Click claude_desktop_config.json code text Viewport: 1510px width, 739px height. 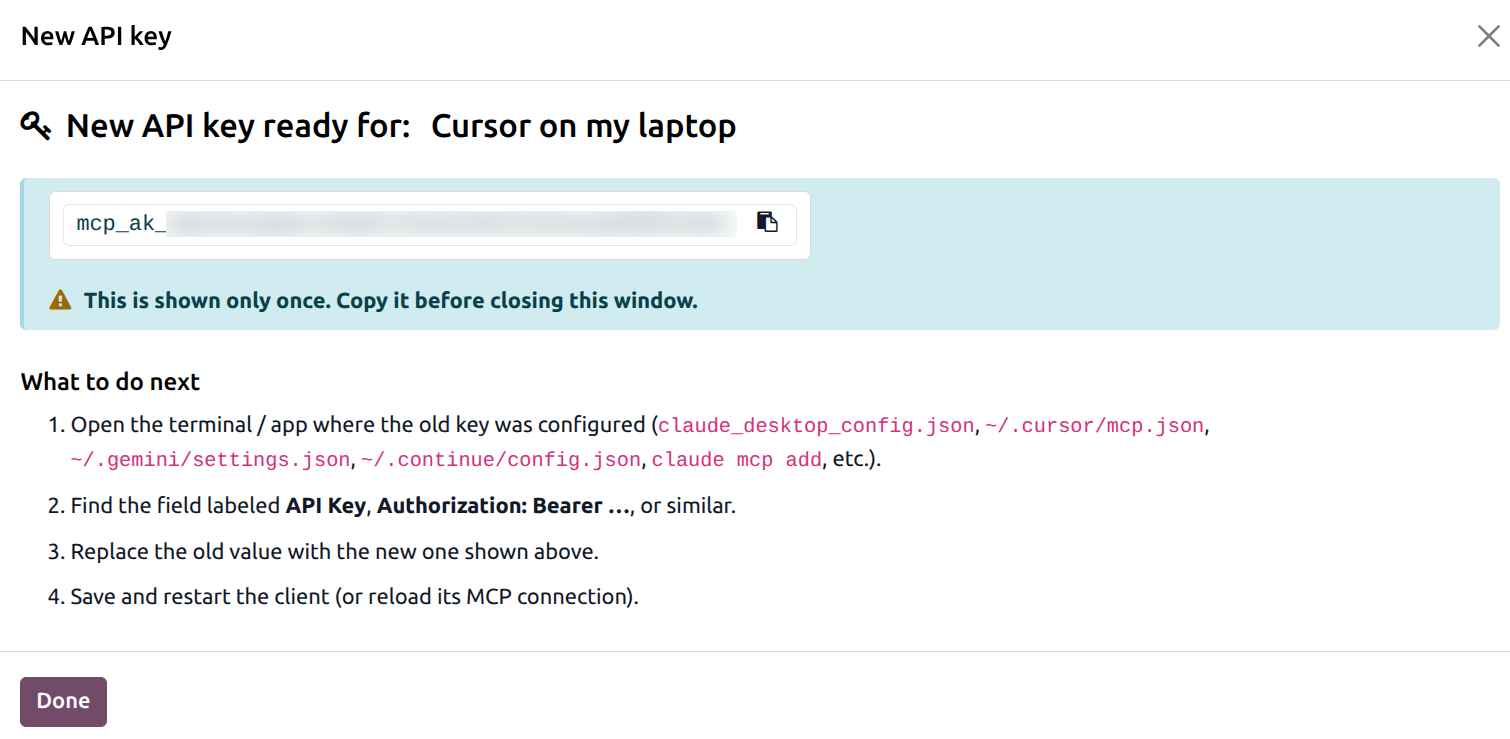coord(816,426)
